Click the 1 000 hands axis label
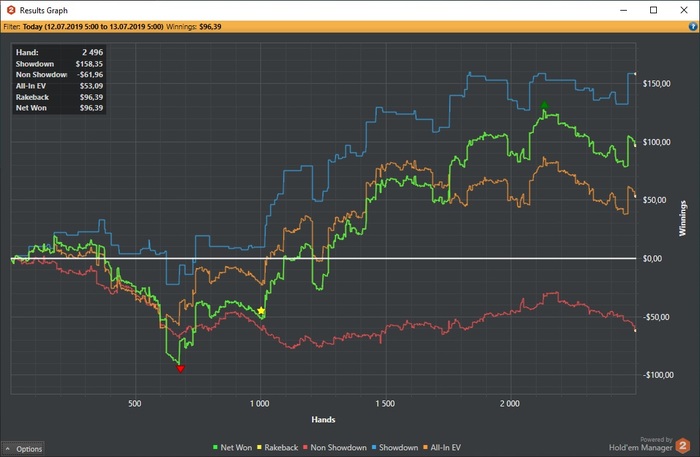Image resolution: width=700 pixels, height=457 pixels. coord(259,403)
